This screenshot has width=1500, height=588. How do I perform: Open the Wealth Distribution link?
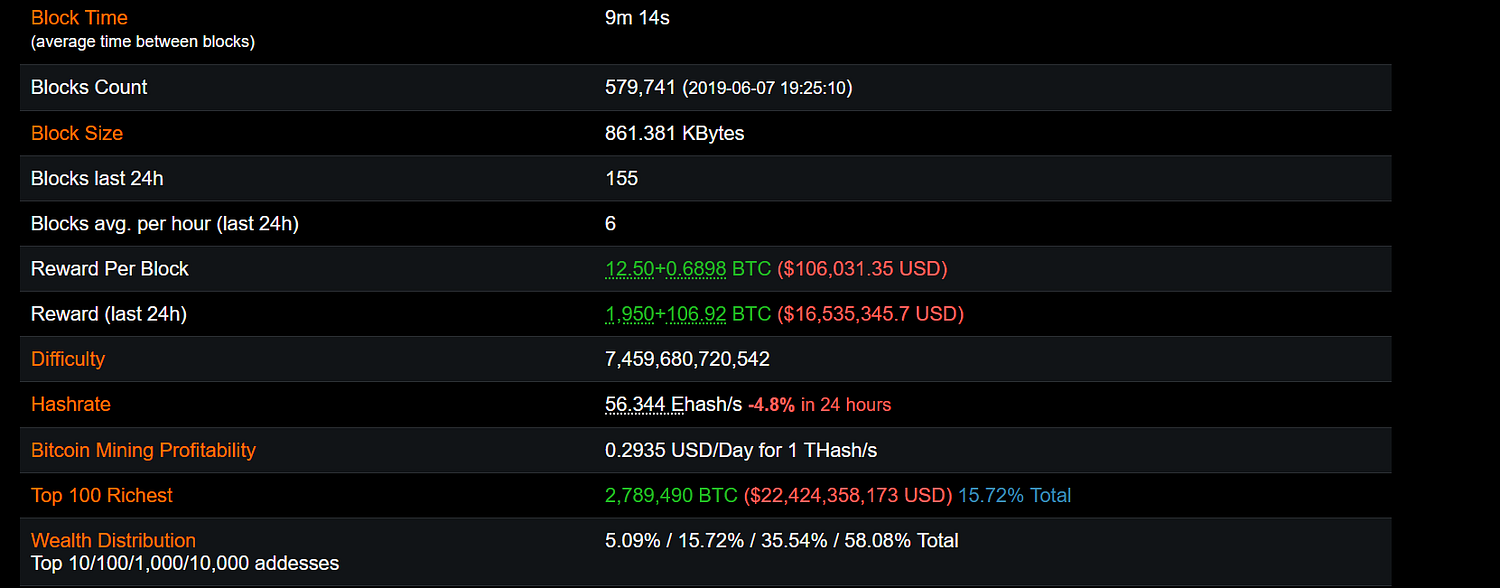[113, 541]
